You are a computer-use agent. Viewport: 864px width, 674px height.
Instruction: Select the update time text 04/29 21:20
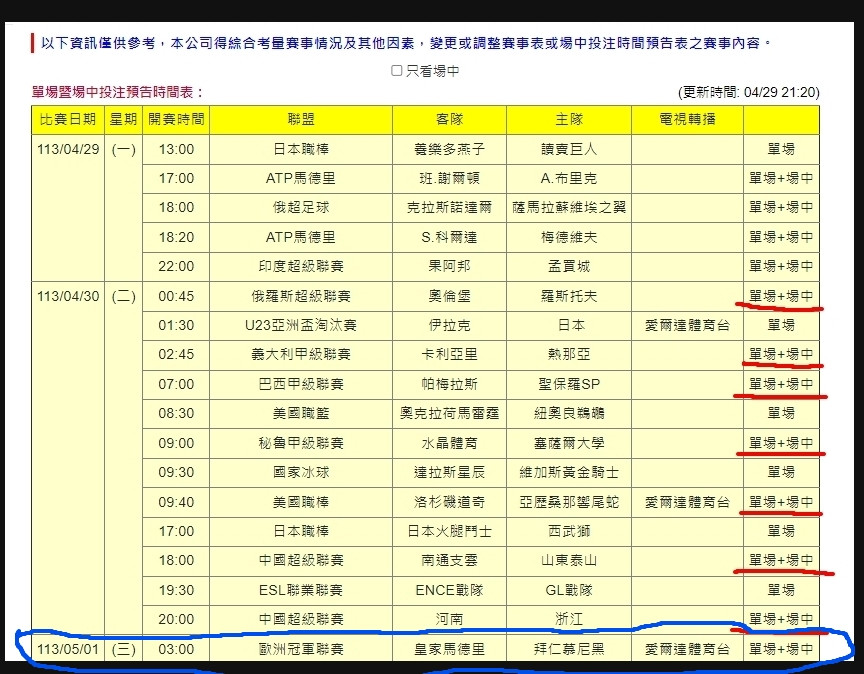pos(780,92)
